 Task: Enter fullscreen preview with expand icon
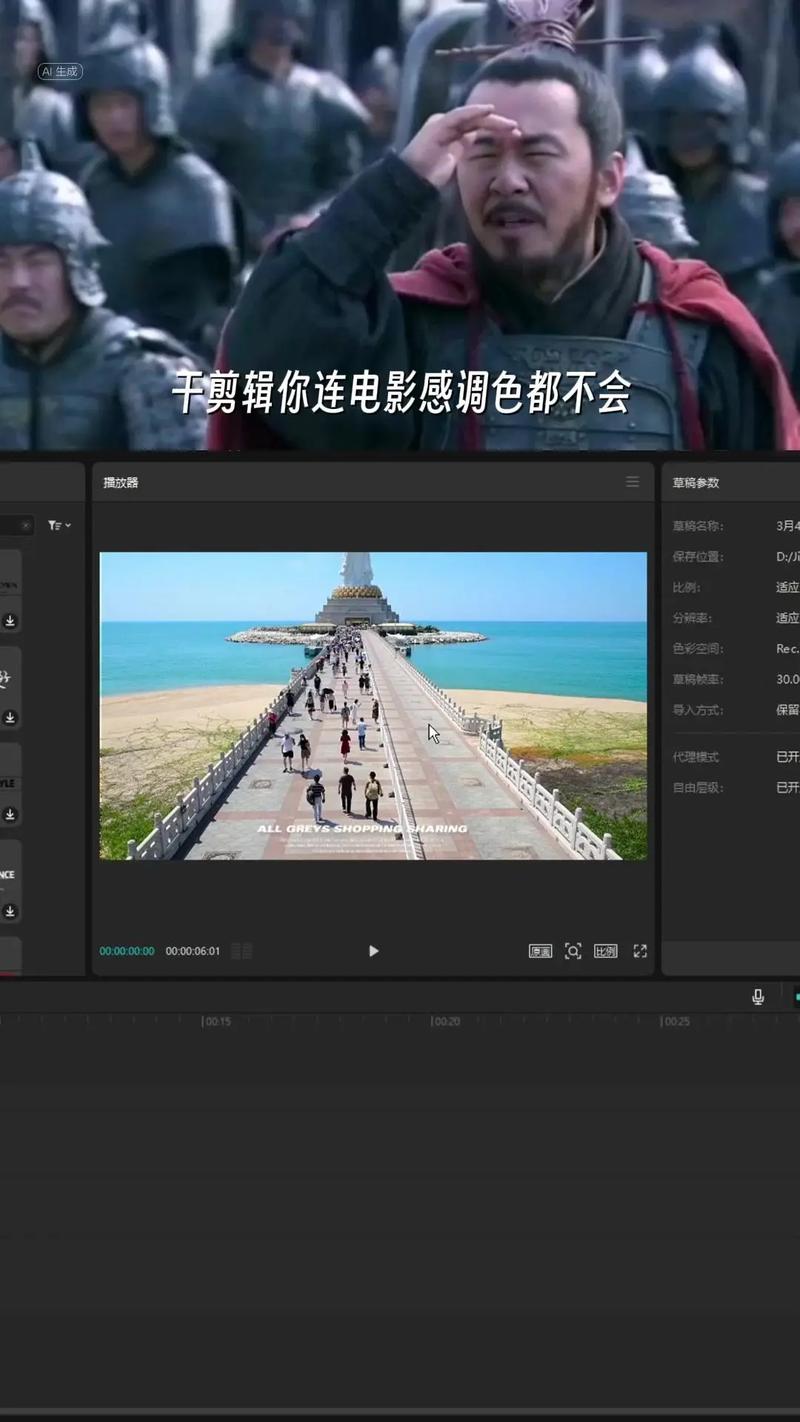(640, 951)
